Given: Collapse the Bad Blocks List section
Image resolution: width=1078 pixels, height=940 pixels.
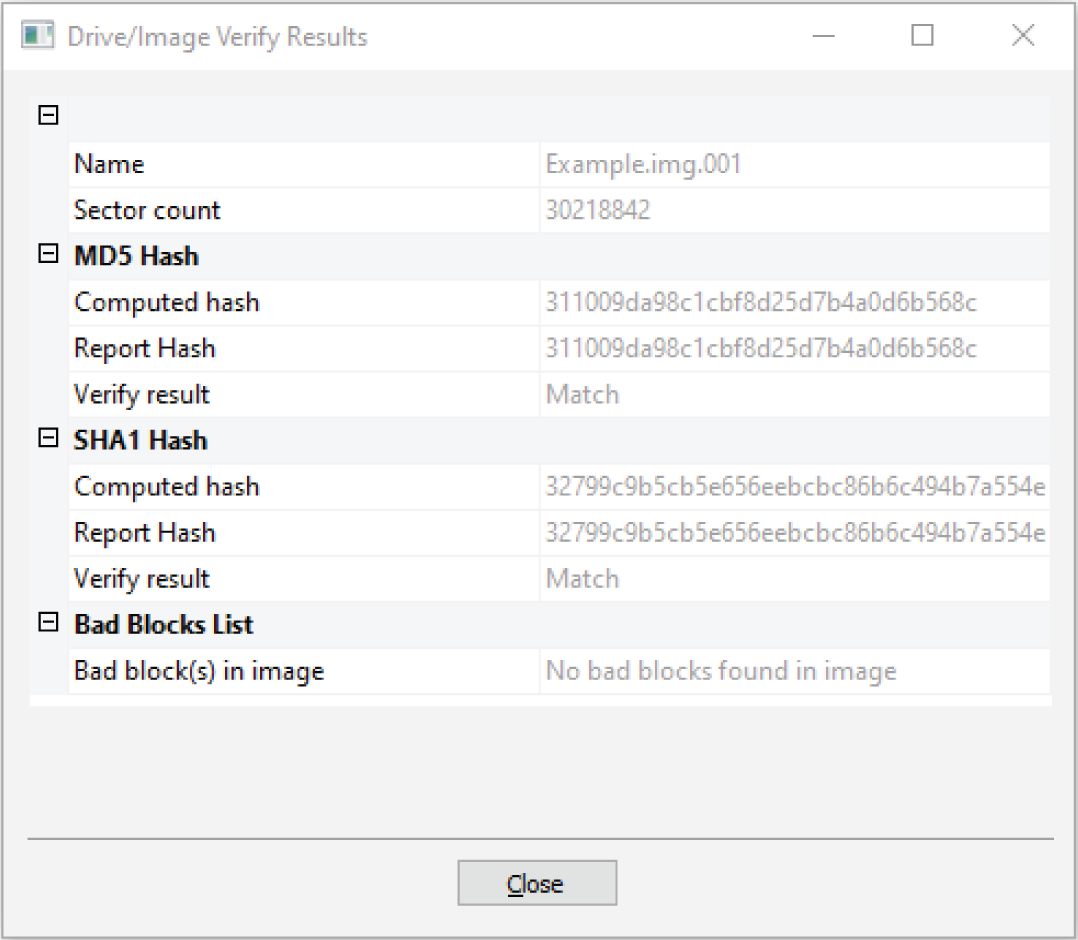Looking at the screenshot, I should 48,622.
